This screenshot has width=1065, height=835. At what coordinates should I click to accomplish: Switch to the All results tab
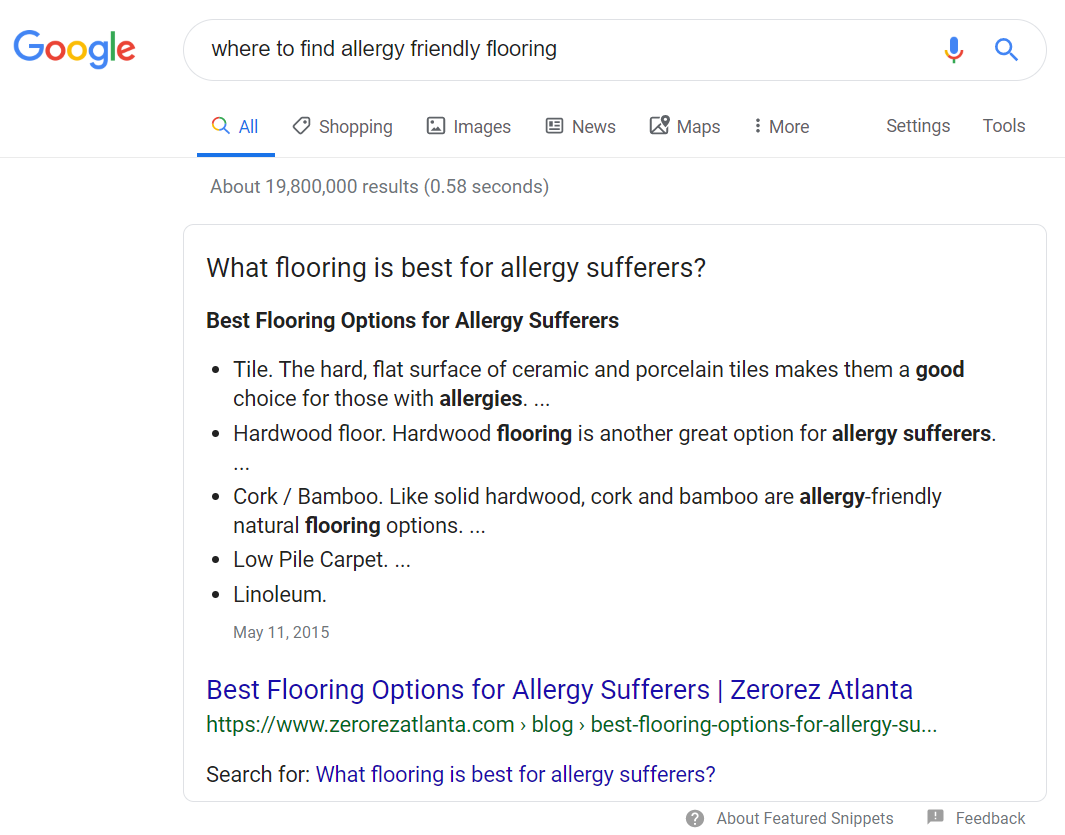(236, 127)
